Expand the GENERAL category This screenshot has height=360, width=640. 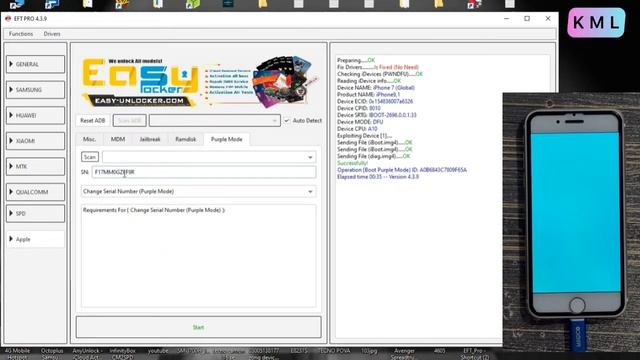(x=36, y=64)
